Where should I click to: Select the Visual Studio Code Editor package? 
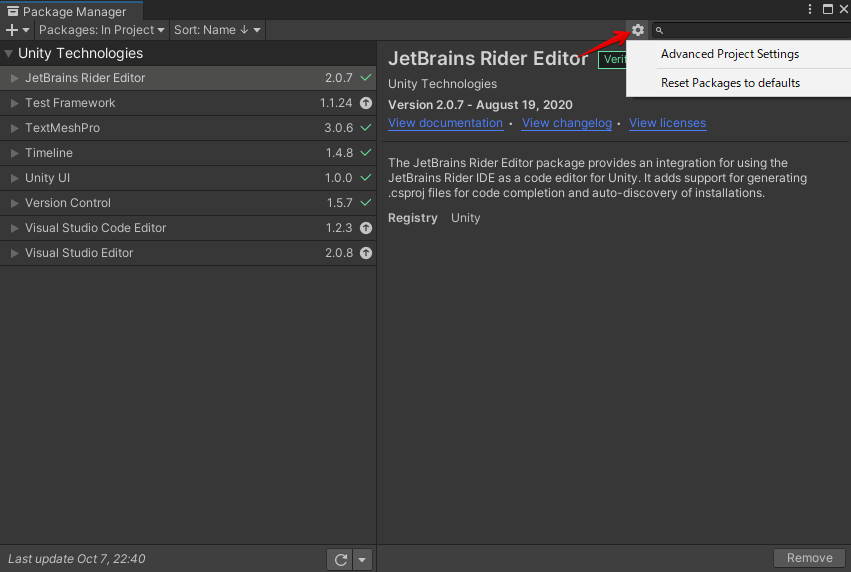pos(188,228)
